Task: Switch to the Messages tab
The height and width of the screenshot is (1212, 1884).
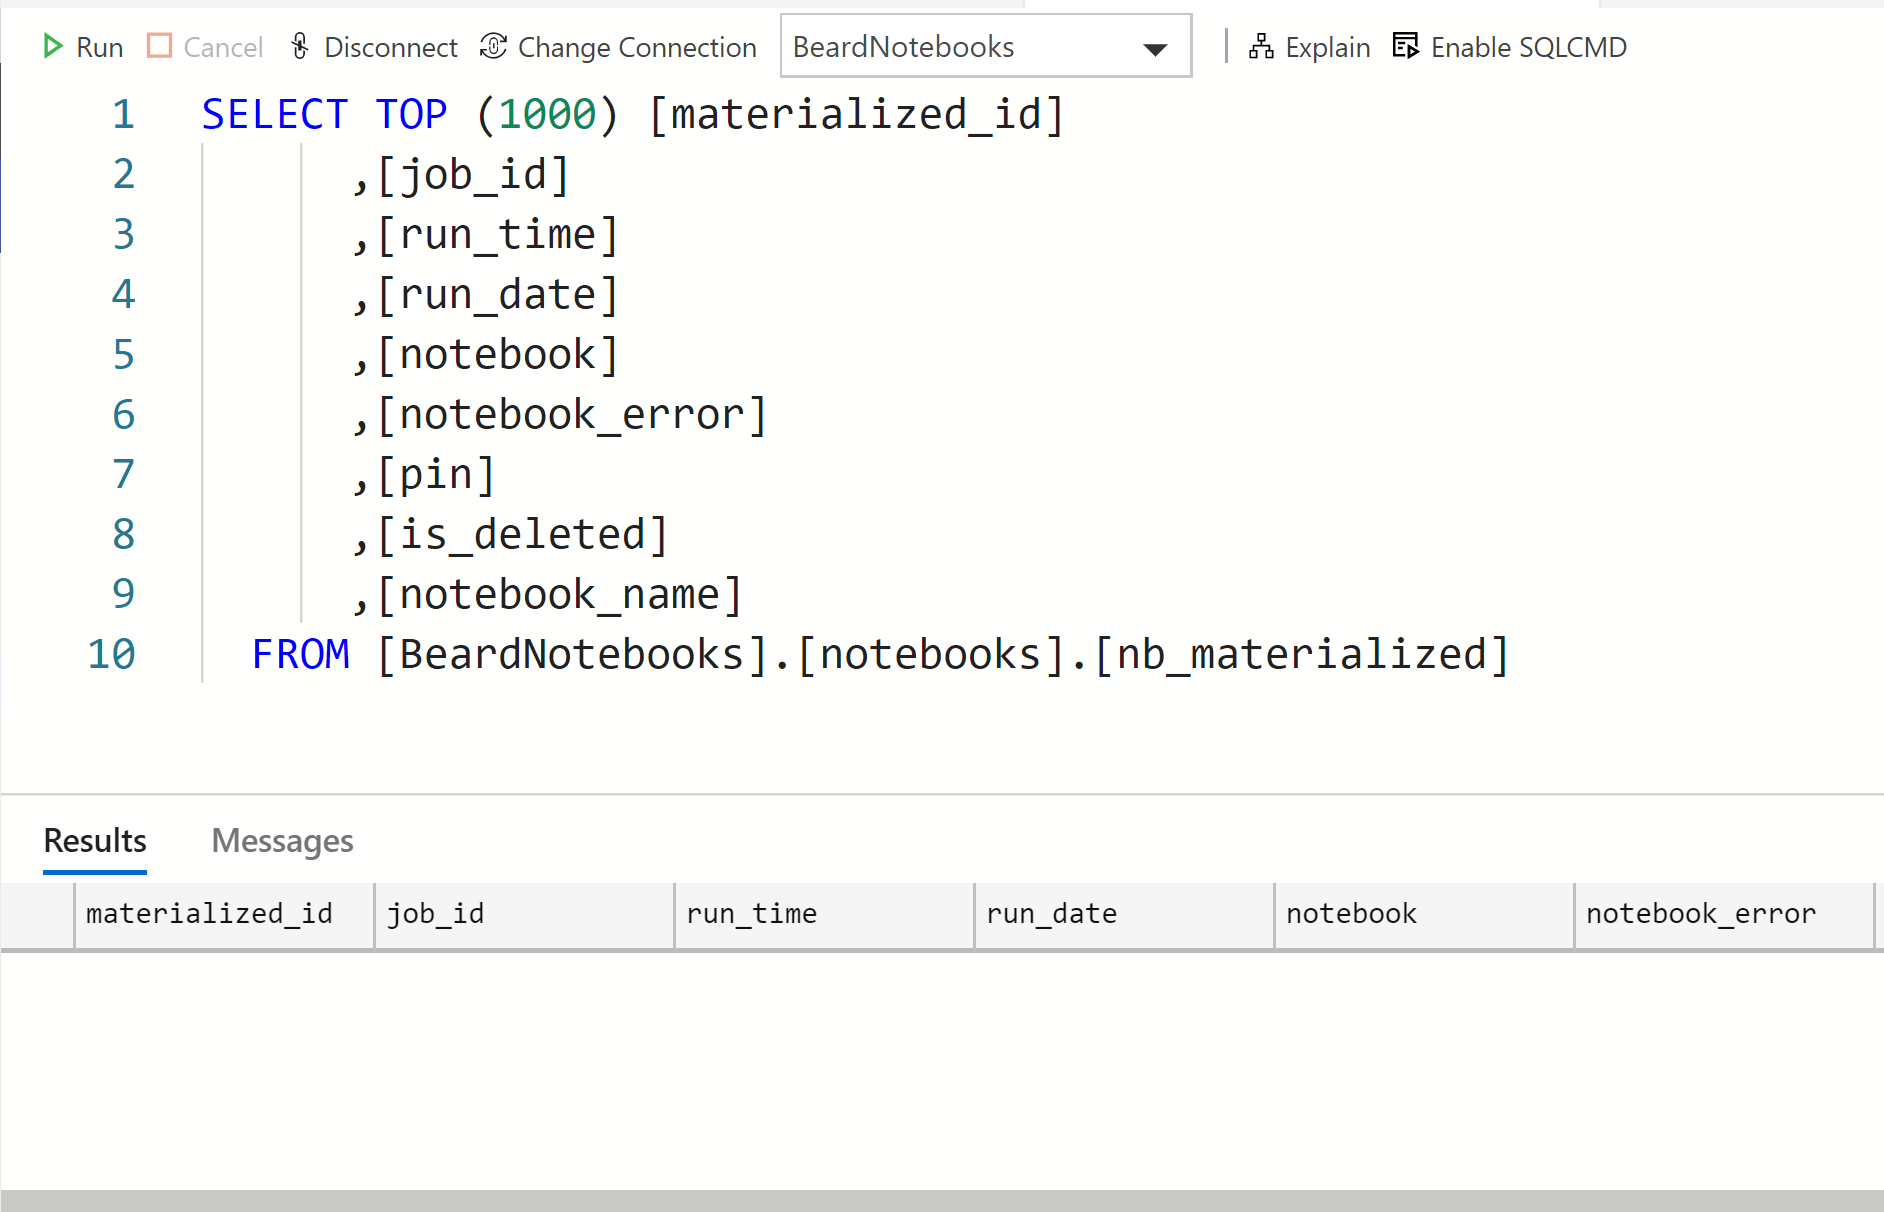Action: tap(282, 841)
